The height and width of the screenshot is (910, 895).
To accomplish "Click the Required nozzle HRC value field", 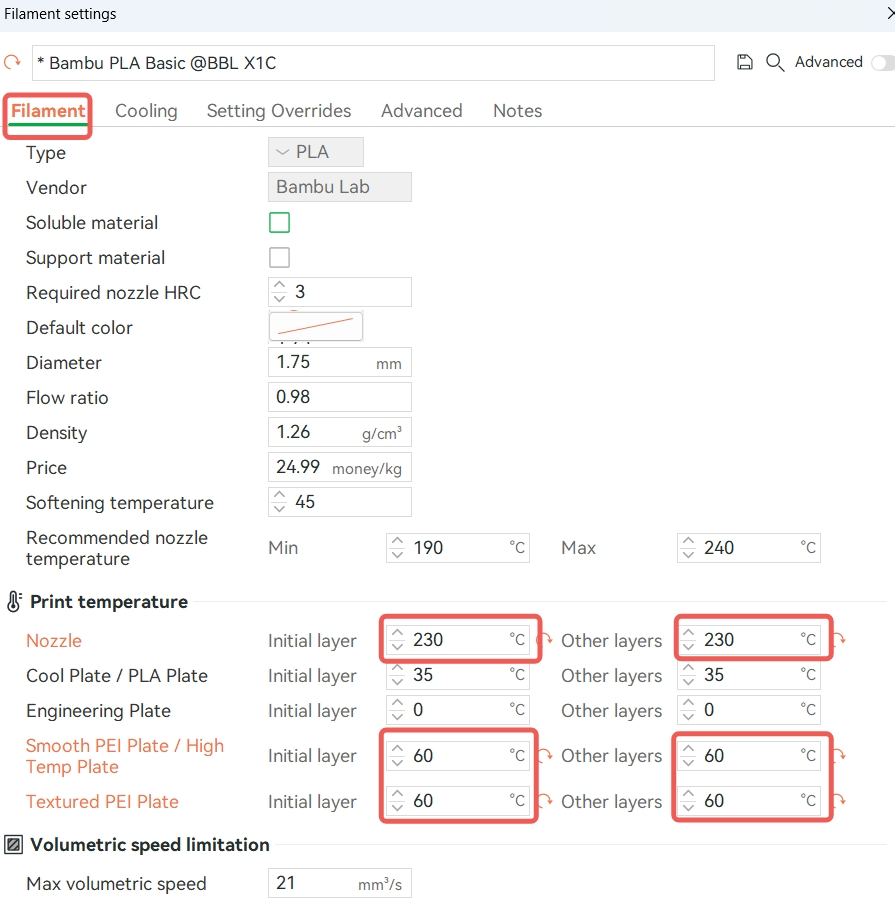I will point(340,292).
